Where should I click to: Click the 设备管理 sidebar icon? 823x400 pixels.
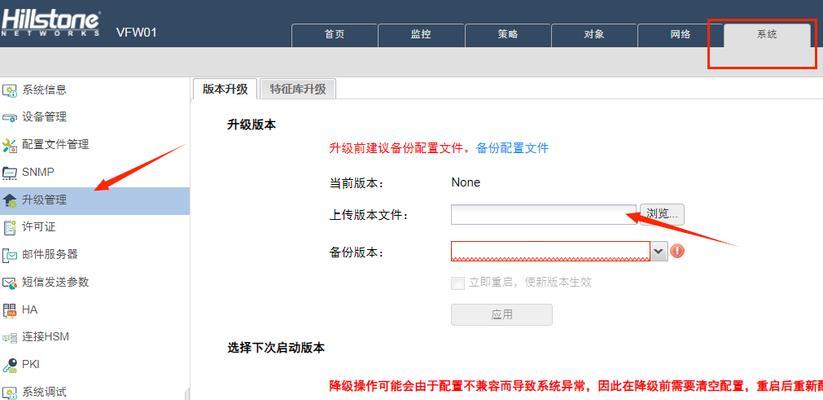[x=9, y=118]
